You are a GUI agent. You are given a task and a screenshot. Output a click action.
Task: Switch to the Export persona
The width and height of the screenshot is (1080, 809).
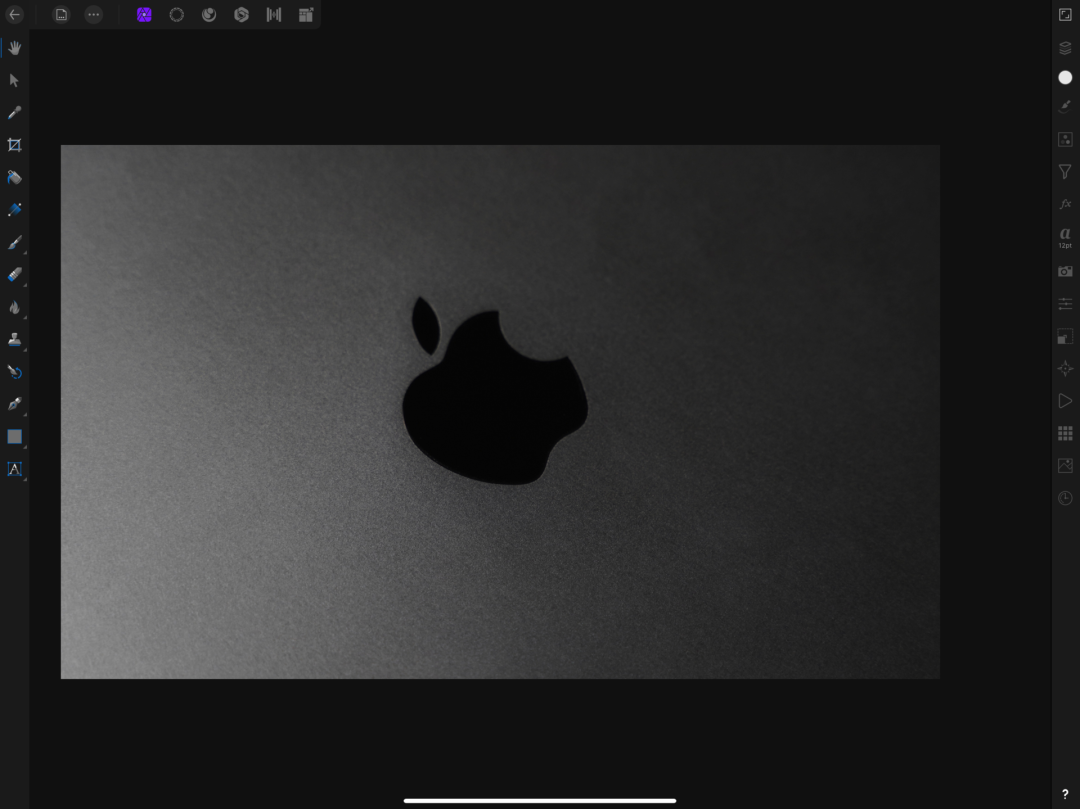click(306, 14)
